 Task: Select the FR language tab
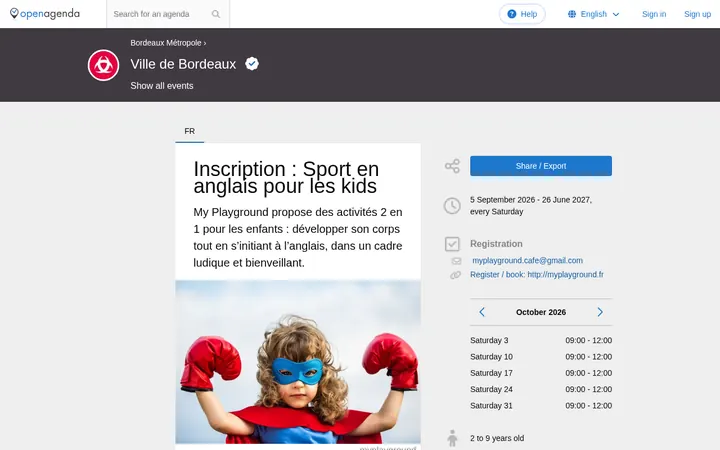pos(190,131)
